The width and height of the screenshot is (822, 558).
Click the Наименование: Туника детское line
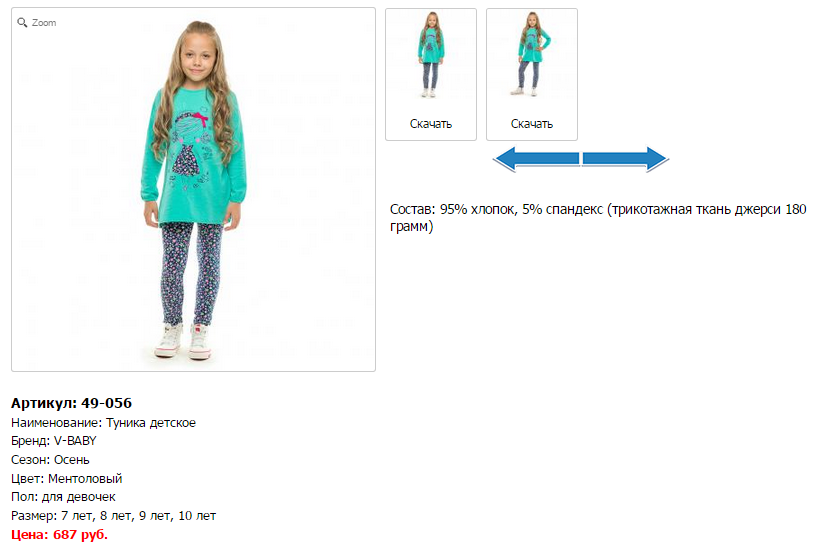click(103, 423)
